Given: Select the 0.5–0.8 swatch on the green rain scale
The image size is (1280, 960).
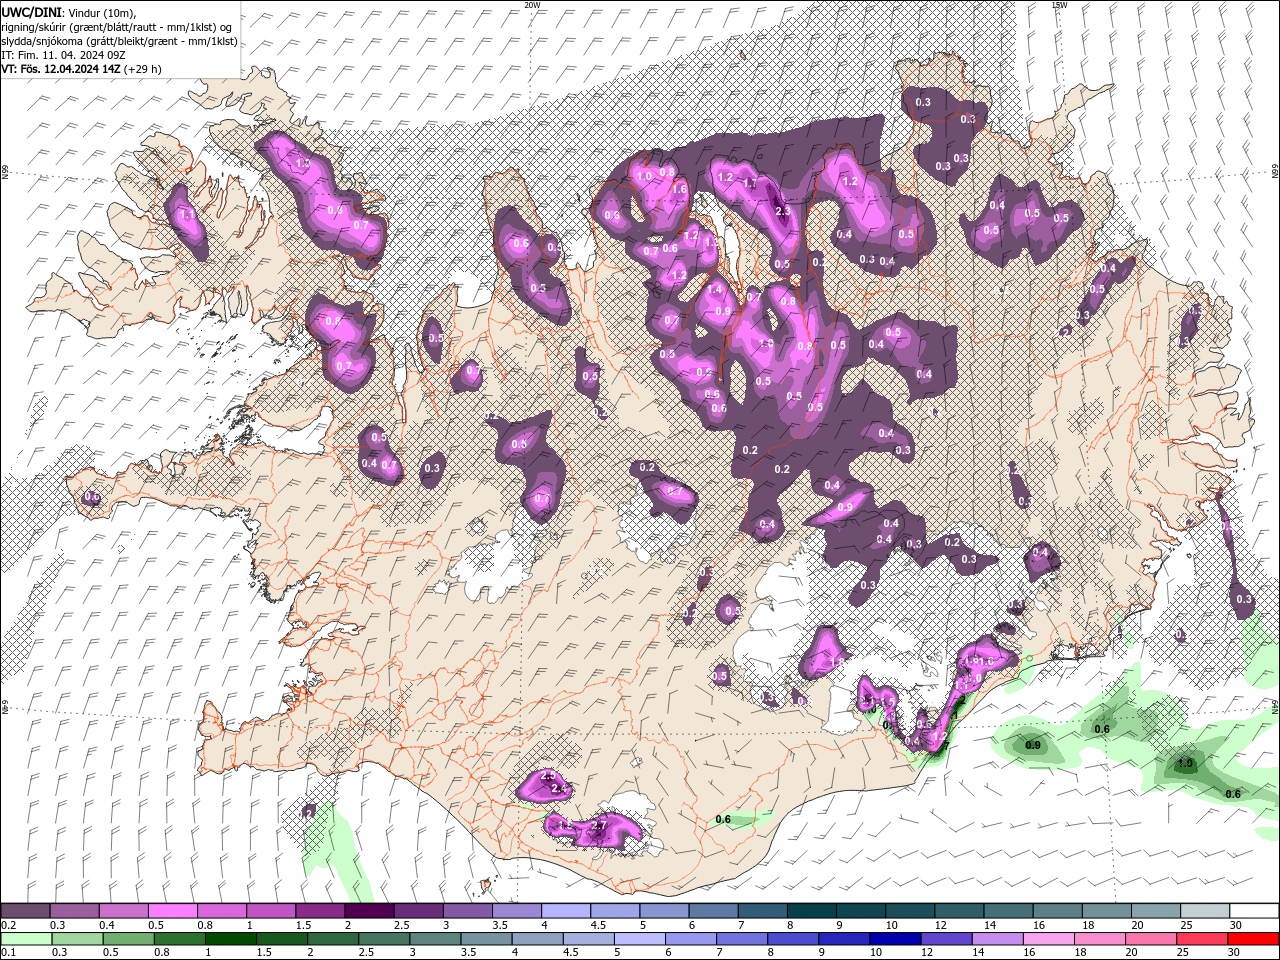Looking at the screenshot, I should pyautogui.click(x=128, y=939).
